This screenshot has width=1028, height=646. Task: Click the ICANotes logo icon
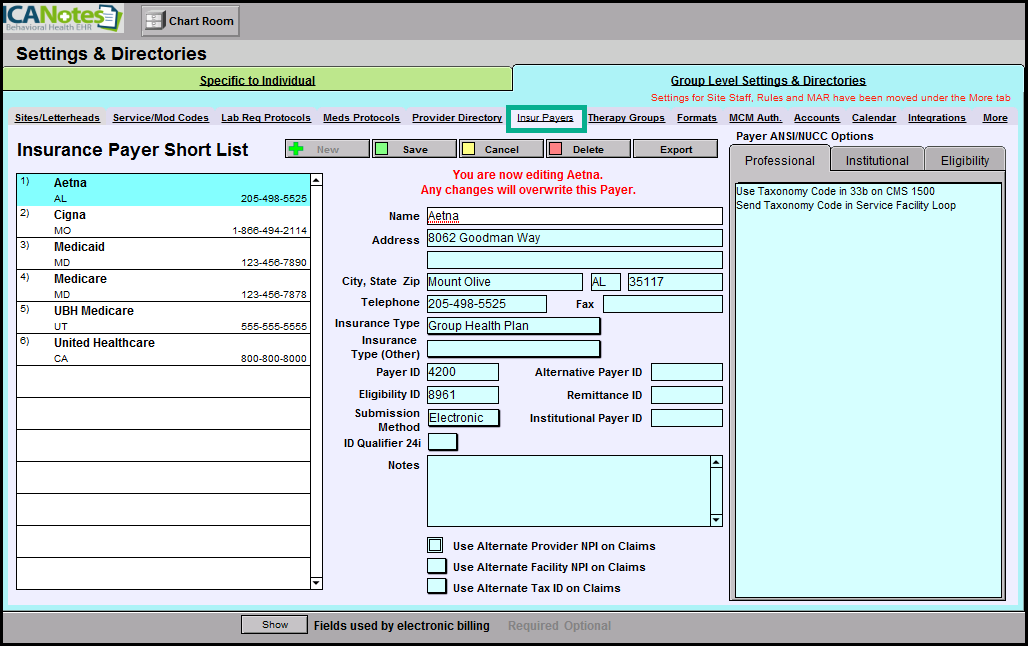pyautogui.click(x=62, y=18)
